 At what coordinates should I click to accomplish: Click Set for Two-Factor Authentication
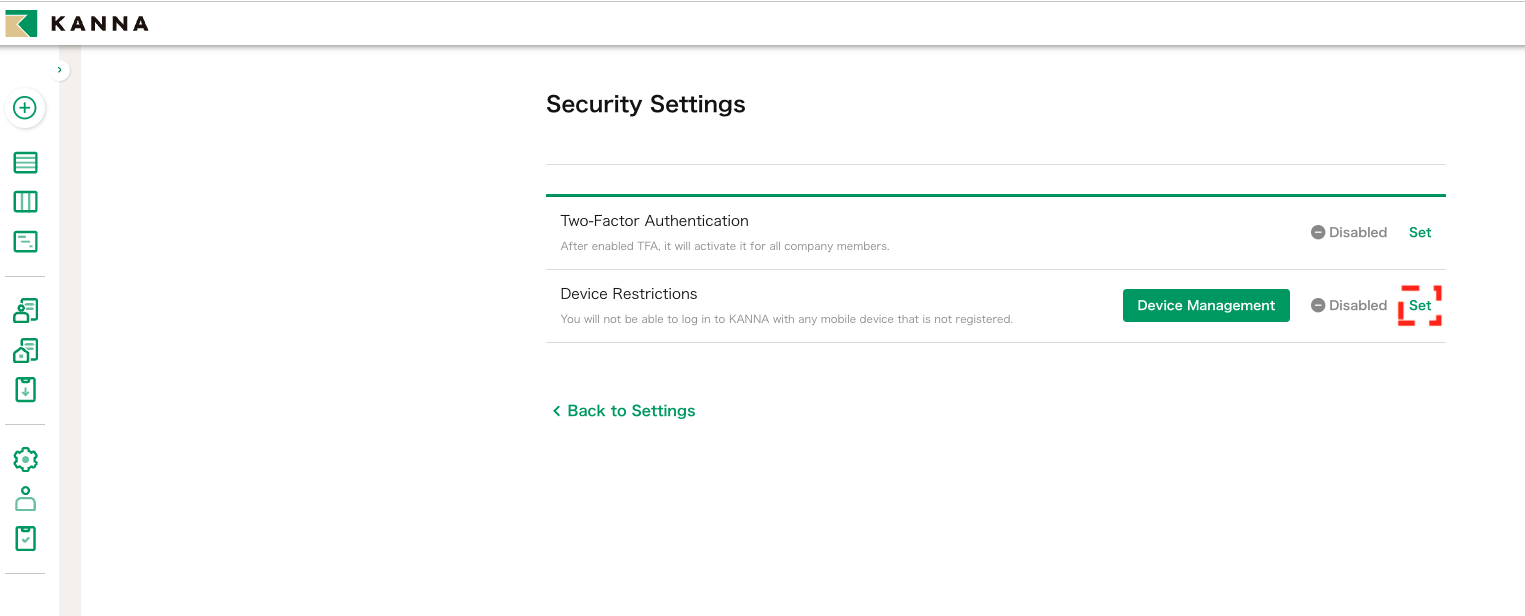coord(1419,232)
